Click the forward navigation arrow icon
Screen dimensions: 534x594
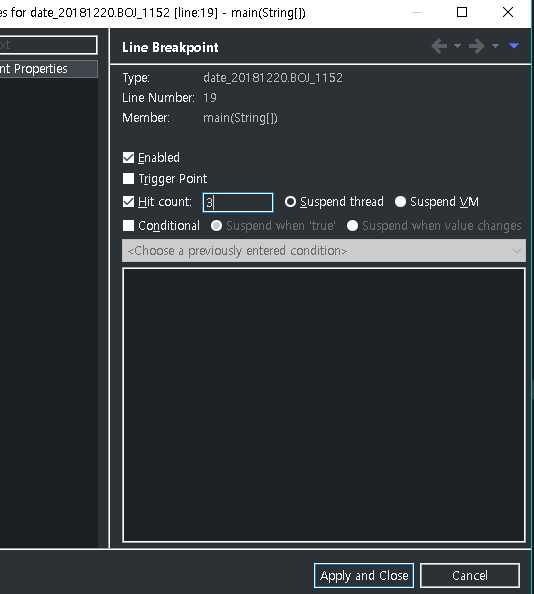pos(476,47)
